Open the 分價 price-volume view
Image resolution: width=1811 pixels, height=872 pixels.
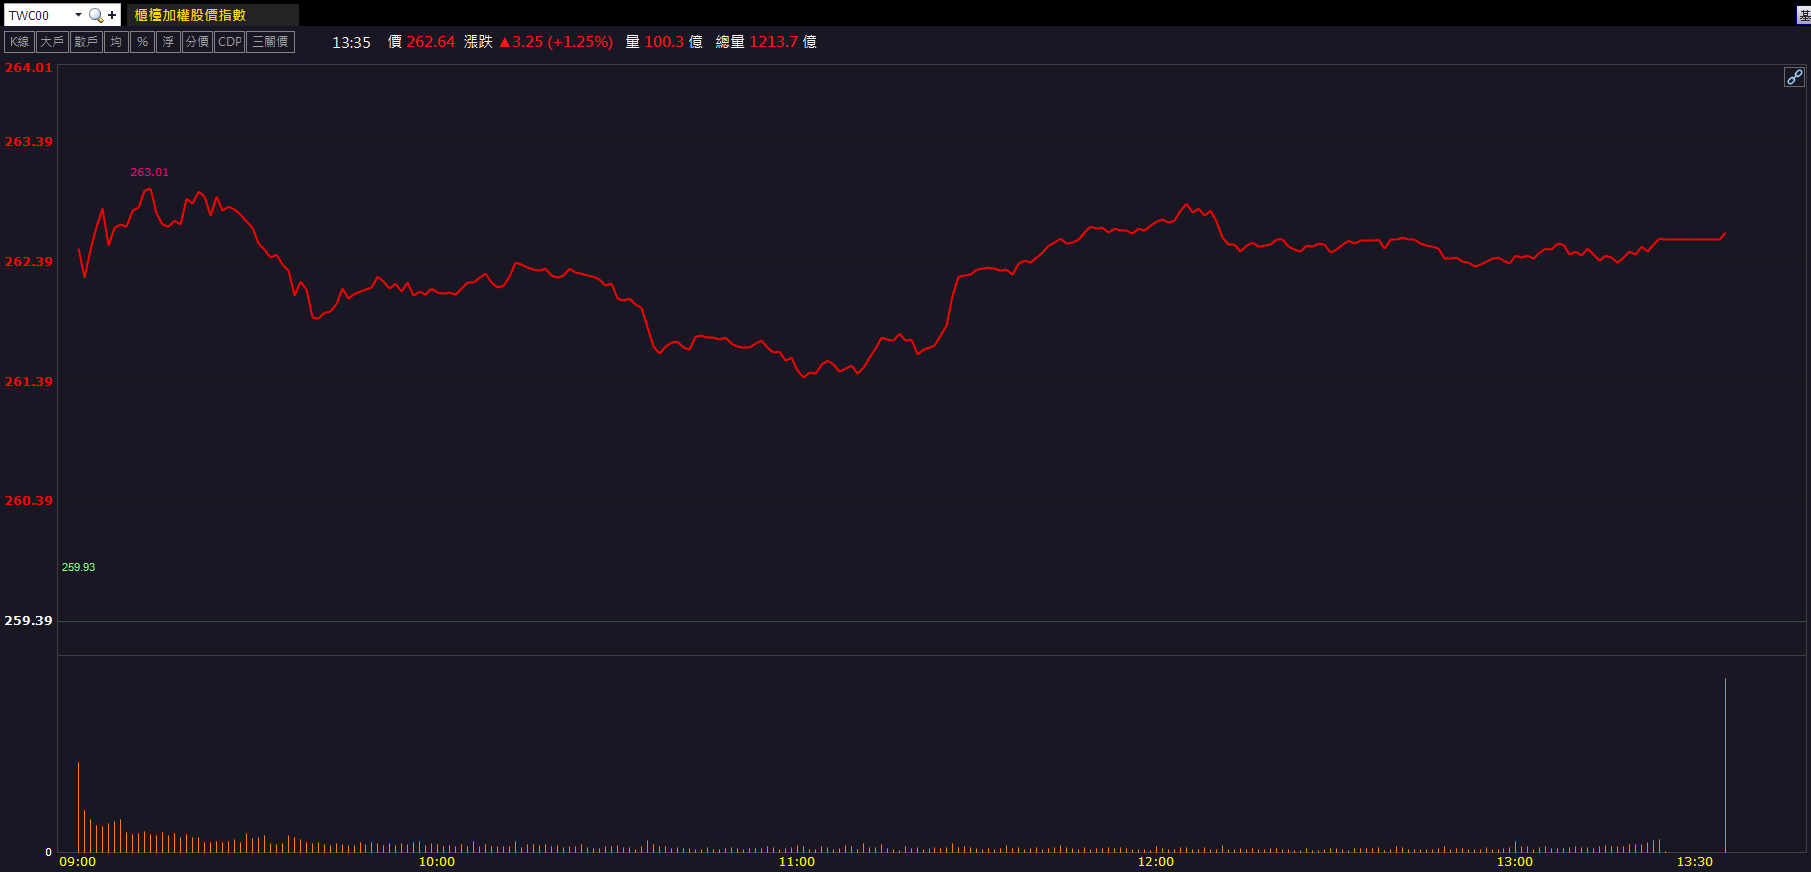pos(197,42)
